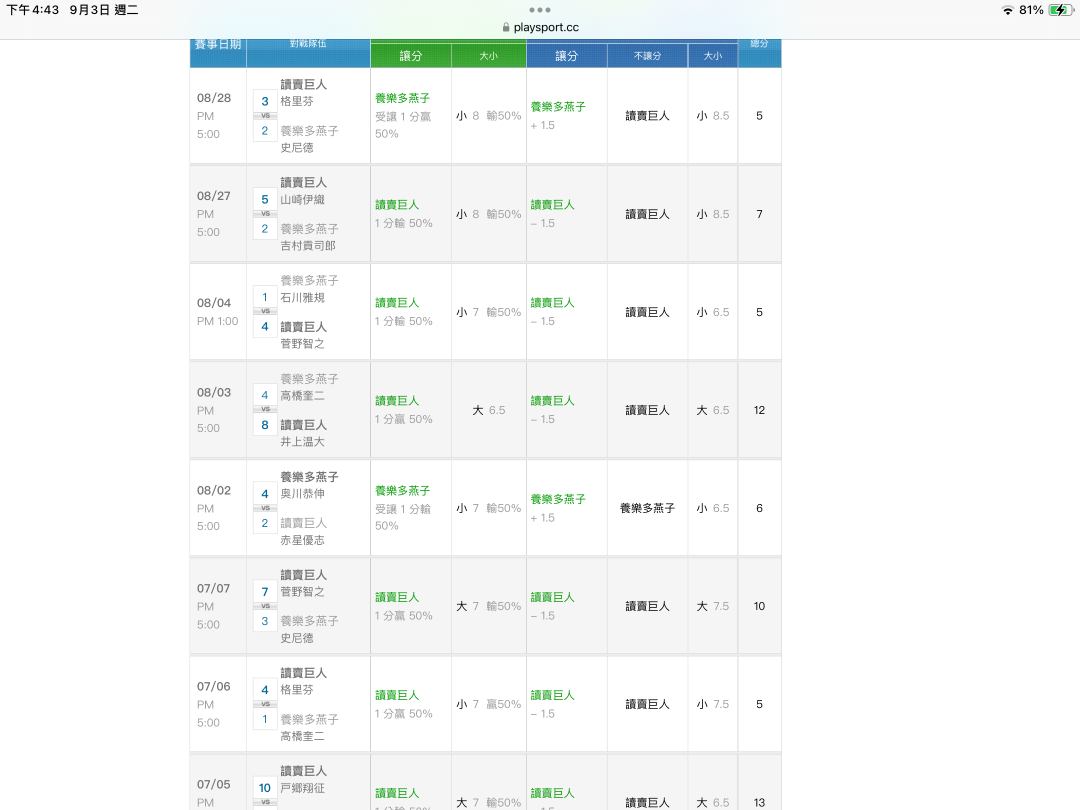Tap 小 7 輸50% in the 08/04 row
Image resolution: width=1080 pixels, height=810 pixels.
point(489,312)
